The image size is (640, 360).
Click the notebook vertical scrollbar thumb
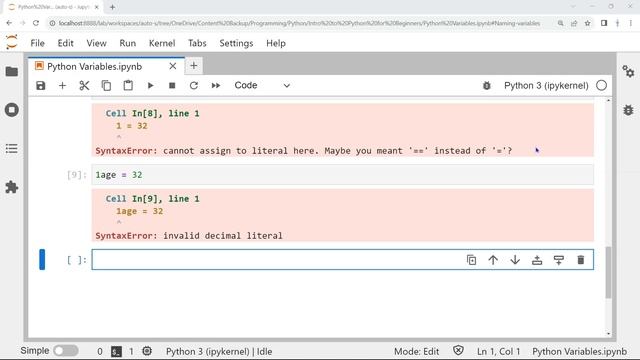[x=608, y=273]
